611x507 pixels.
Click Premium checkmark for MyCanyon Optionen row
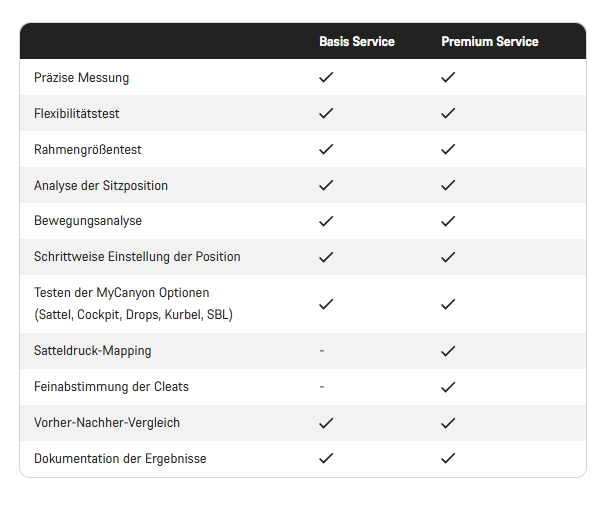coord(448,304)
